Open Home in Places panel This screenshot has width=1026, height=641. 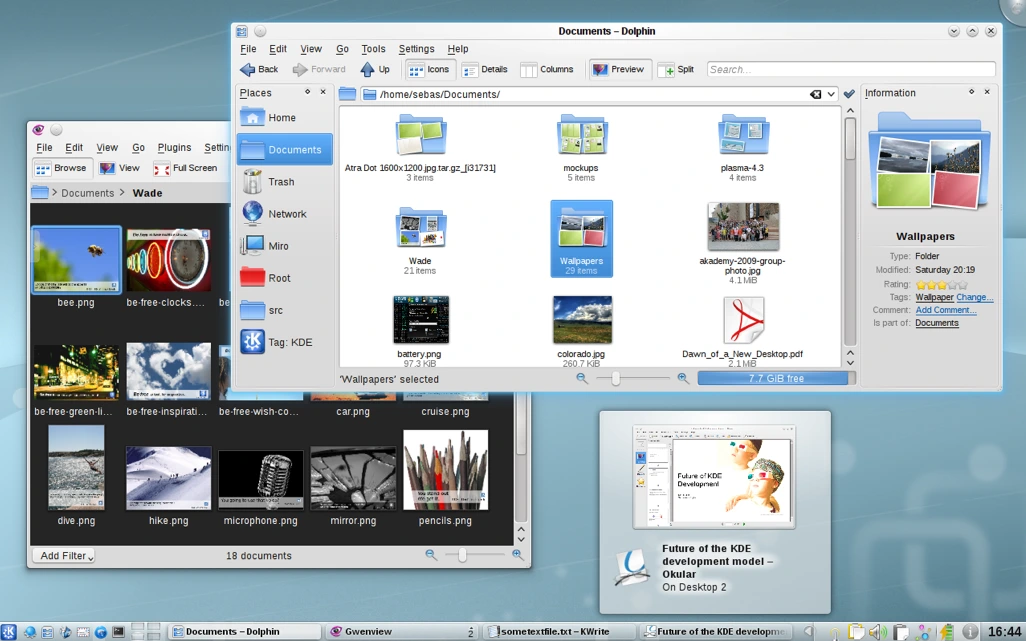pos(284,118)
